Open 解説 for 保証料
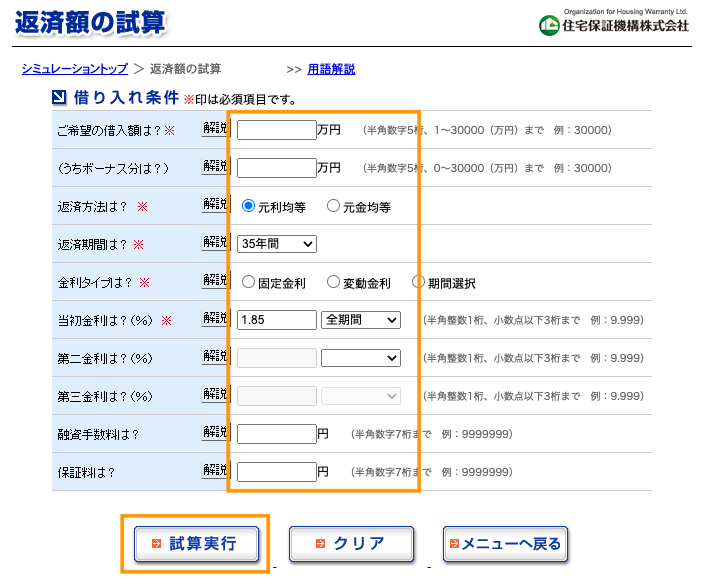Image resolution: width=701 pixels, height=582 pixels. point(215,471)
